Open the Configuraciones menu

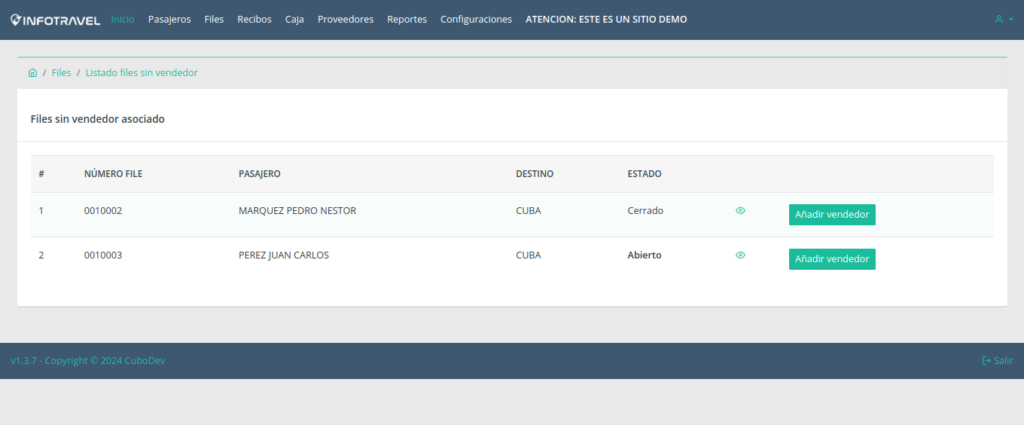(476, 20)
